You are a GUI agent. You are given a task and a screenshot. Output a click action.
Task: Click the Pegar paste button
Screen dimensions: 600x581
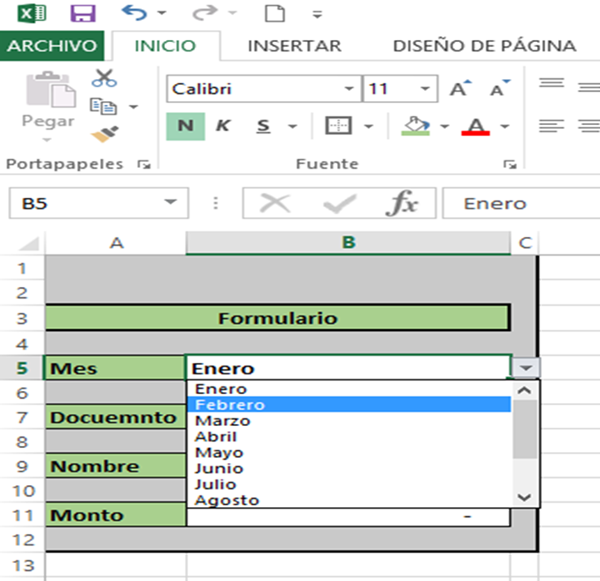[x=47, y=104]
